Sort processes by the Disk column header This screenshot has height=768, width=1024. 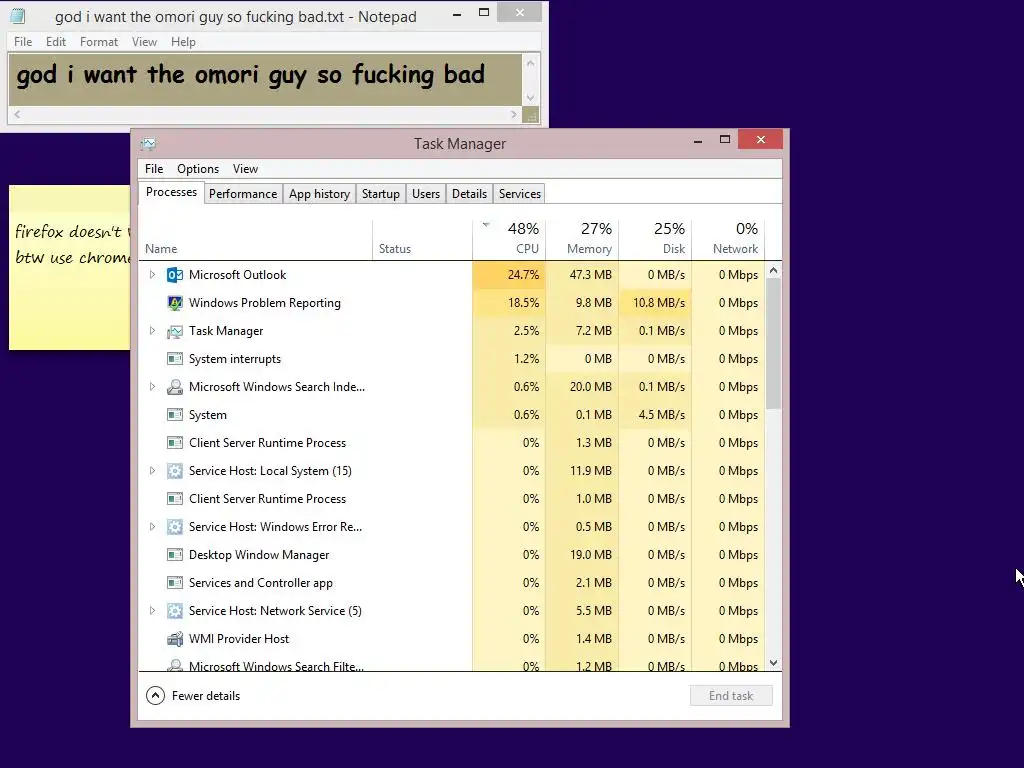(x=655, y=240)
